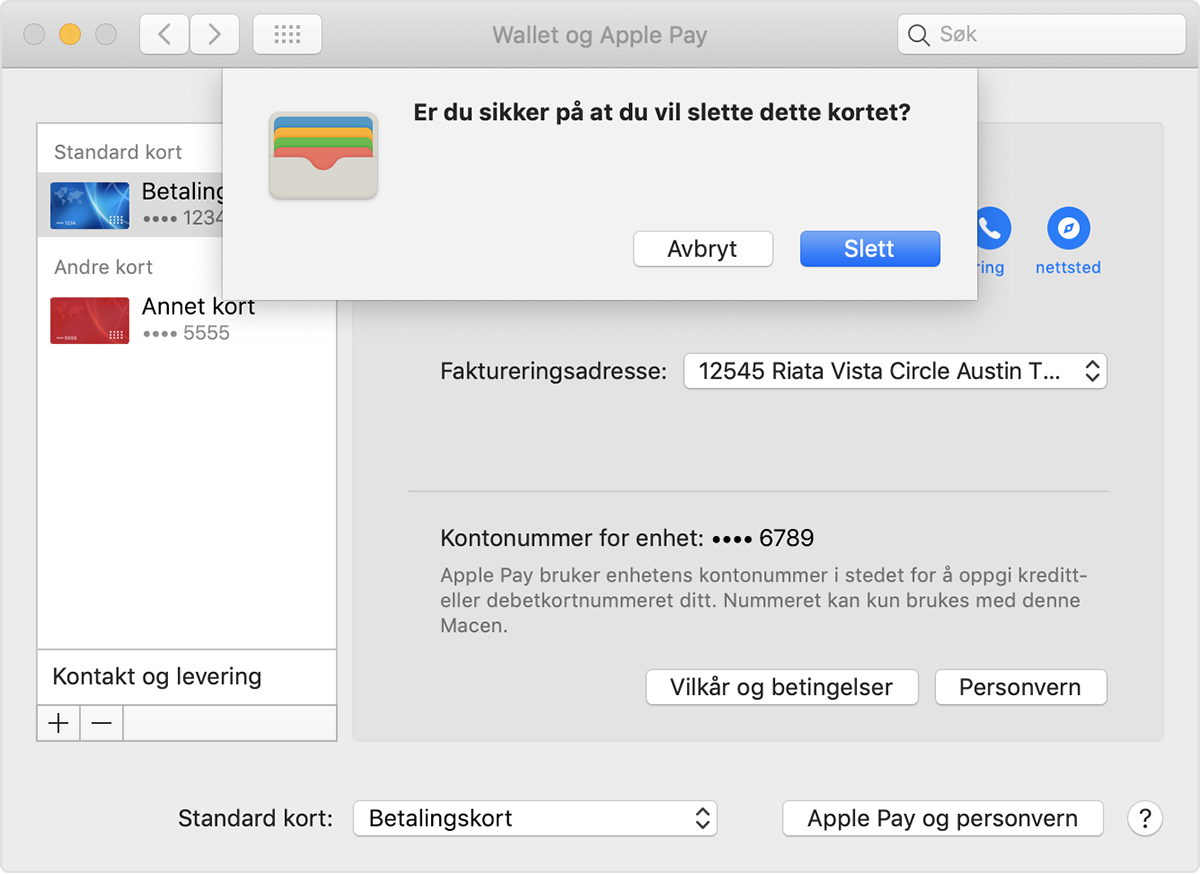This screenshot has width=1200, height=874.
Task: Click the nettsted link label
Action: click(x=1068, y=268)
